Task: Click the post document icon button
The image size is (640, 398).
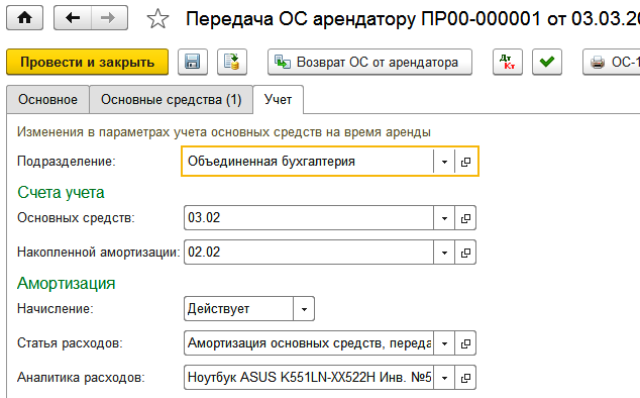Action: coord(232,62)
